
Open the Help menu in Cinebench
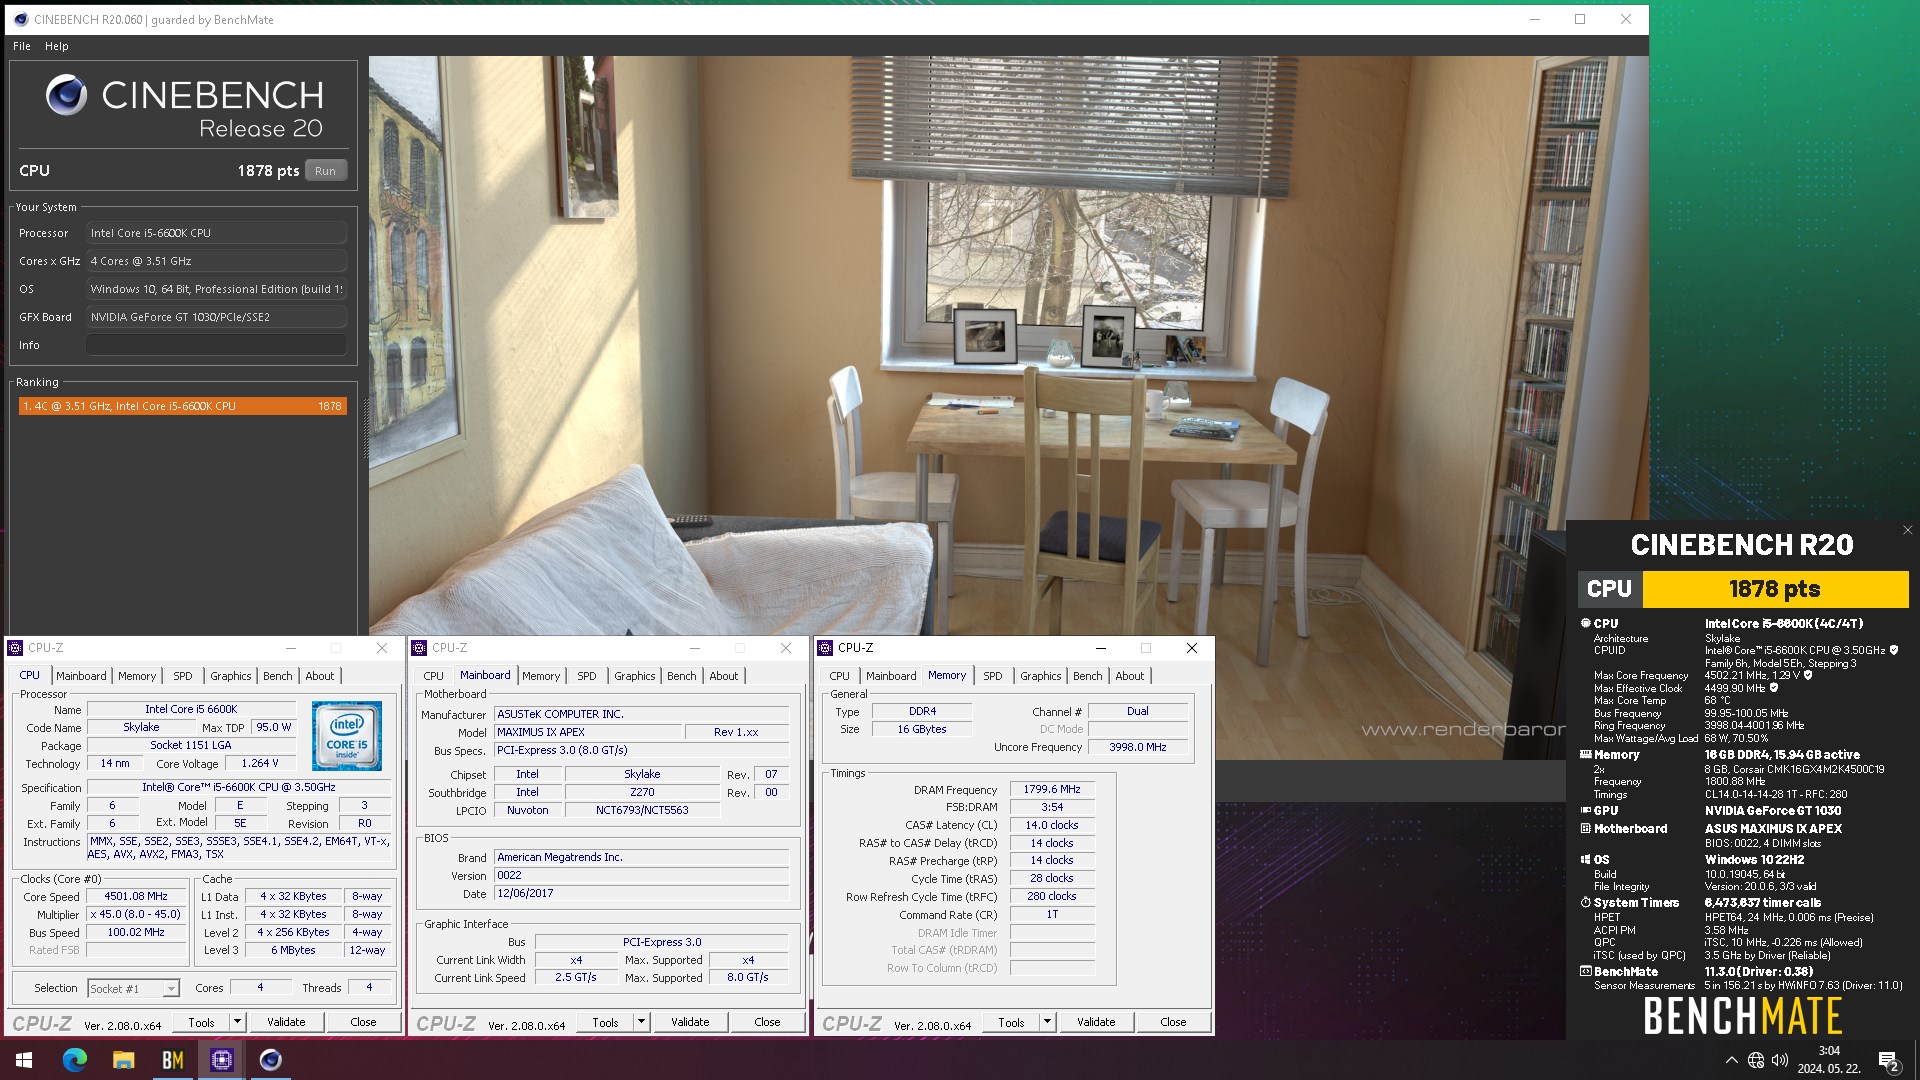coord(57,46)
